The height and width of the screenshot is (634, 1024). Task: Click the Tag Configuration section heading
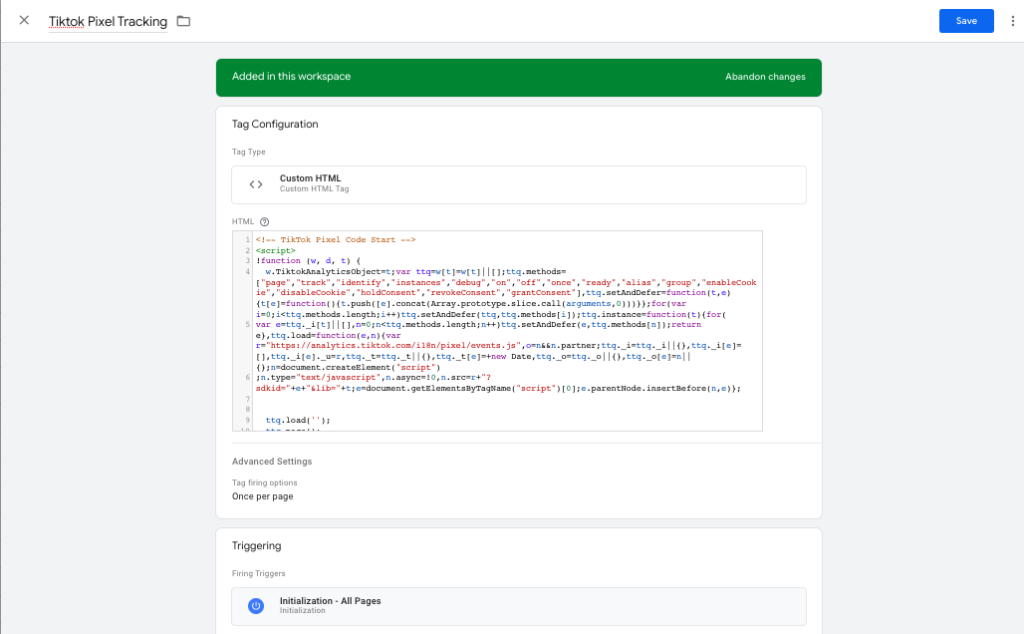275,124
